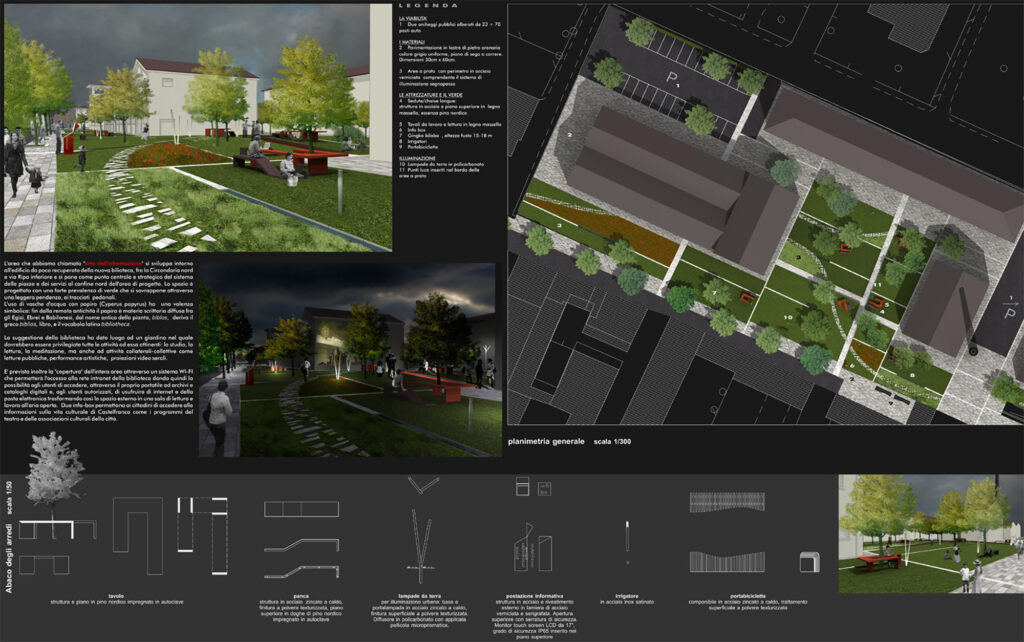
Task: Click the lowest bench elevation drawing
Action: click(301, 572)
